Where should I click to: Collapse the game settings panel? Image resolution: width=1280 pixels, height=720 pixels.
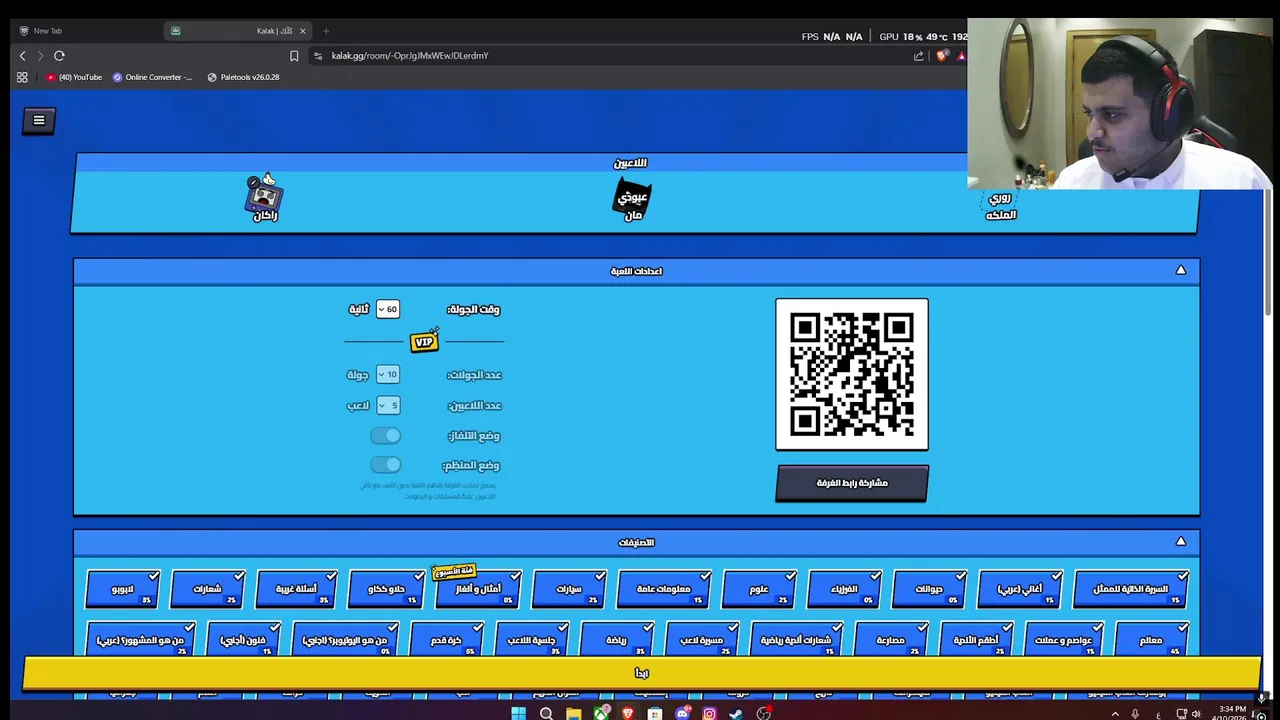[x=1181, y=270]
